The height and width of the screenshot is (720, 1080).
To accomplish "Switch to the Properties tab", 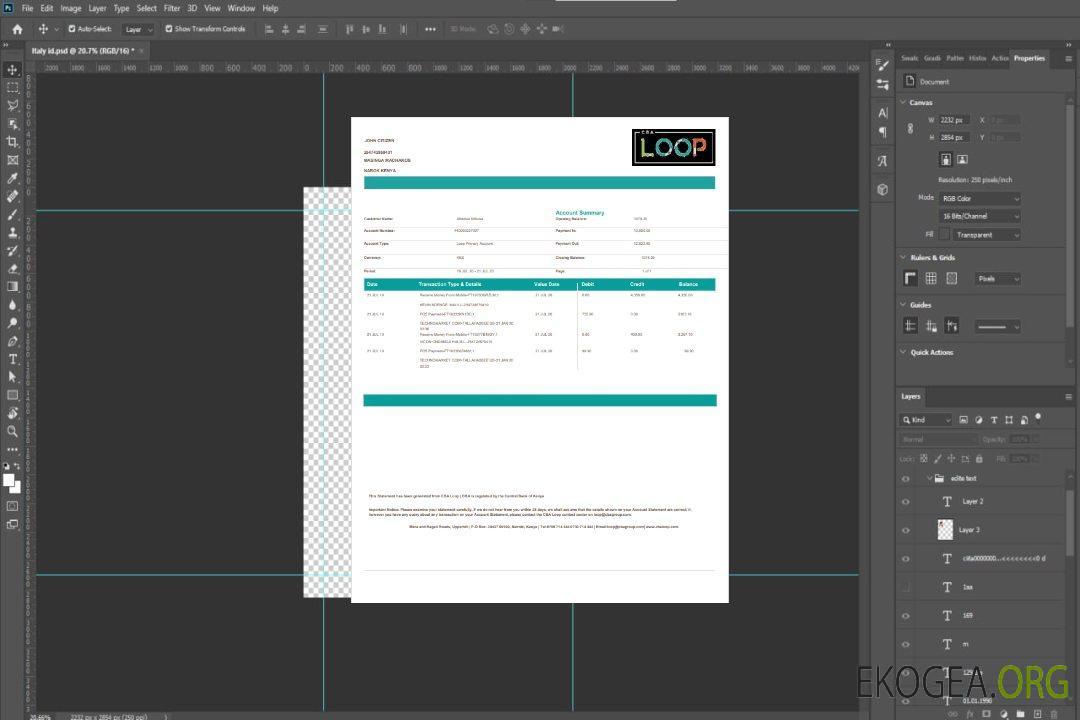I will (1029, 58).
